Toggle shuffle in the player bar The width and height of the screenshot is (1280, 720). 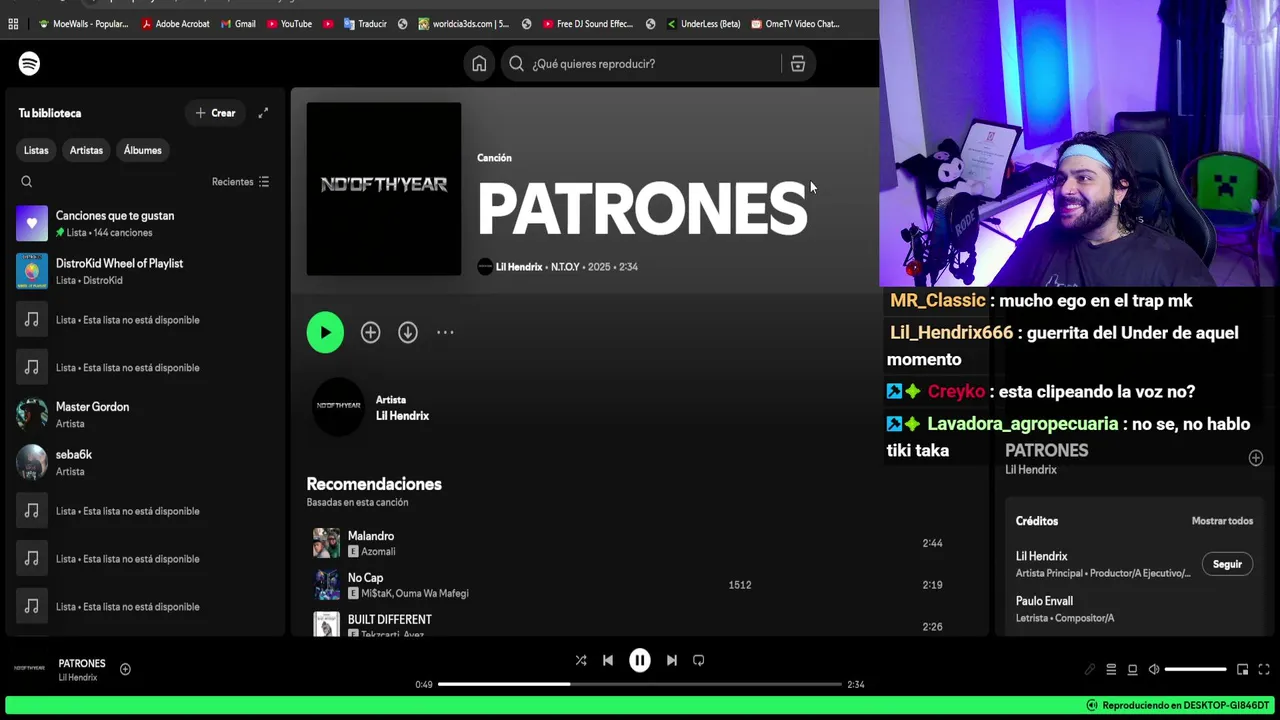point(581,660)
